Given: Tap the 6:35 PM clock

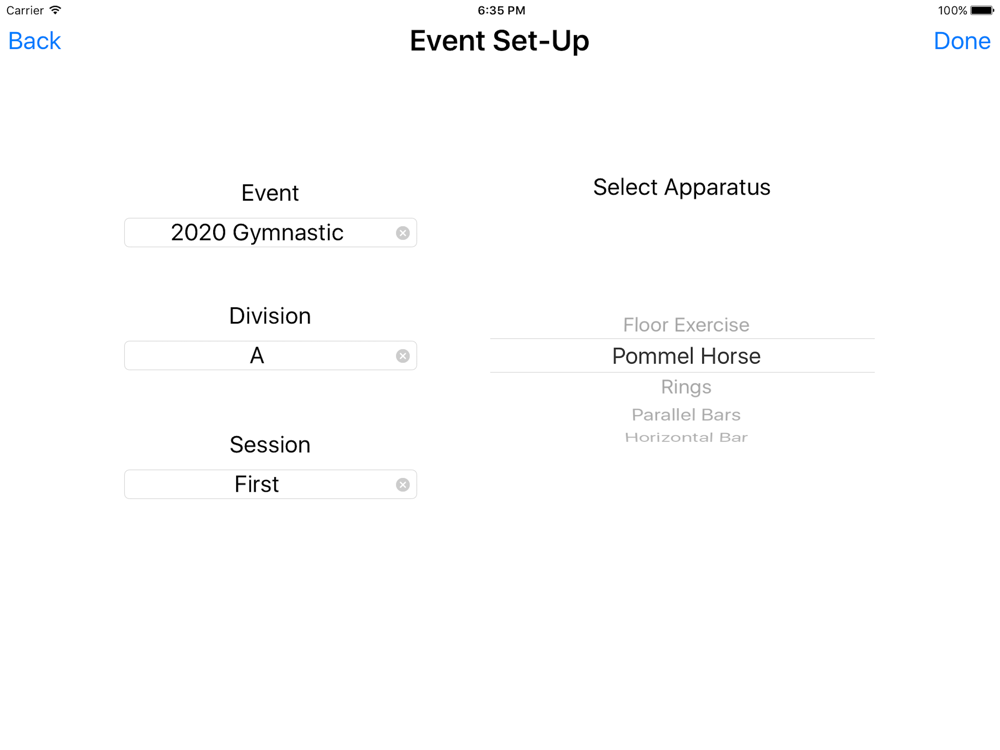Looking at the screenshot, I should pos(501,10).
